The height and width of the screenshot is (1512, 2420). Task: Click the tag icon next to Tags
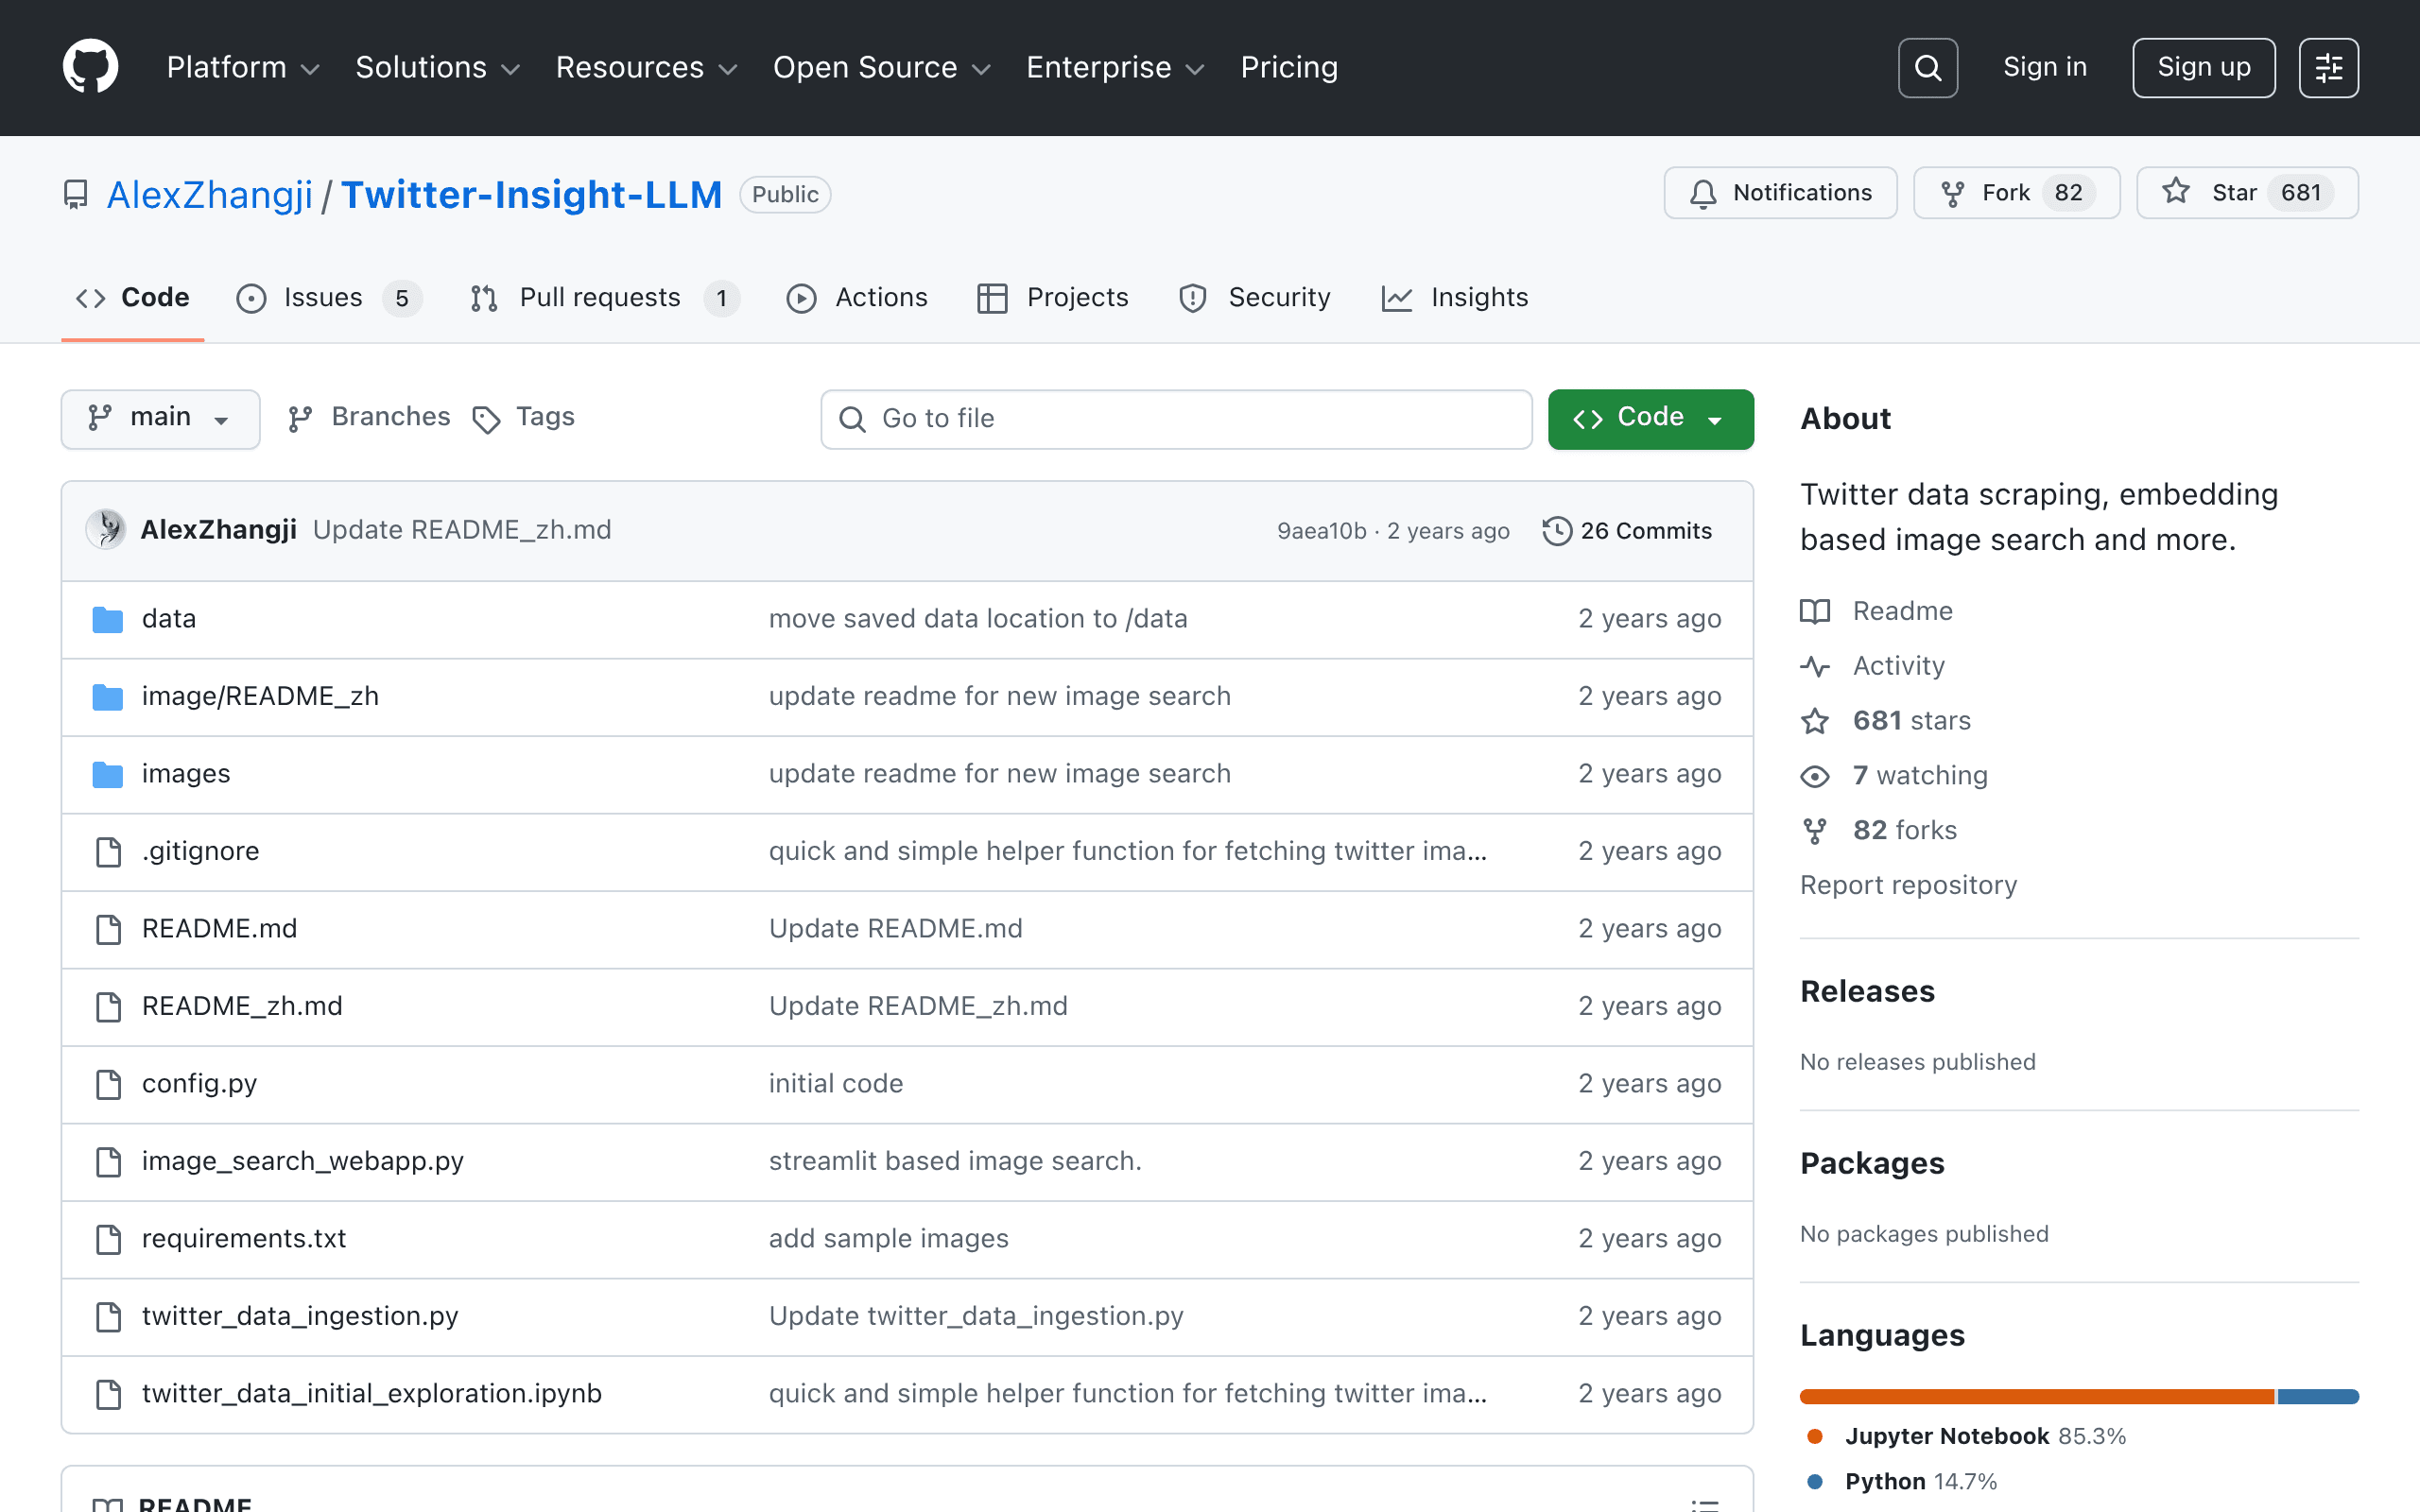pyautogui.click(x=486, y=419)
